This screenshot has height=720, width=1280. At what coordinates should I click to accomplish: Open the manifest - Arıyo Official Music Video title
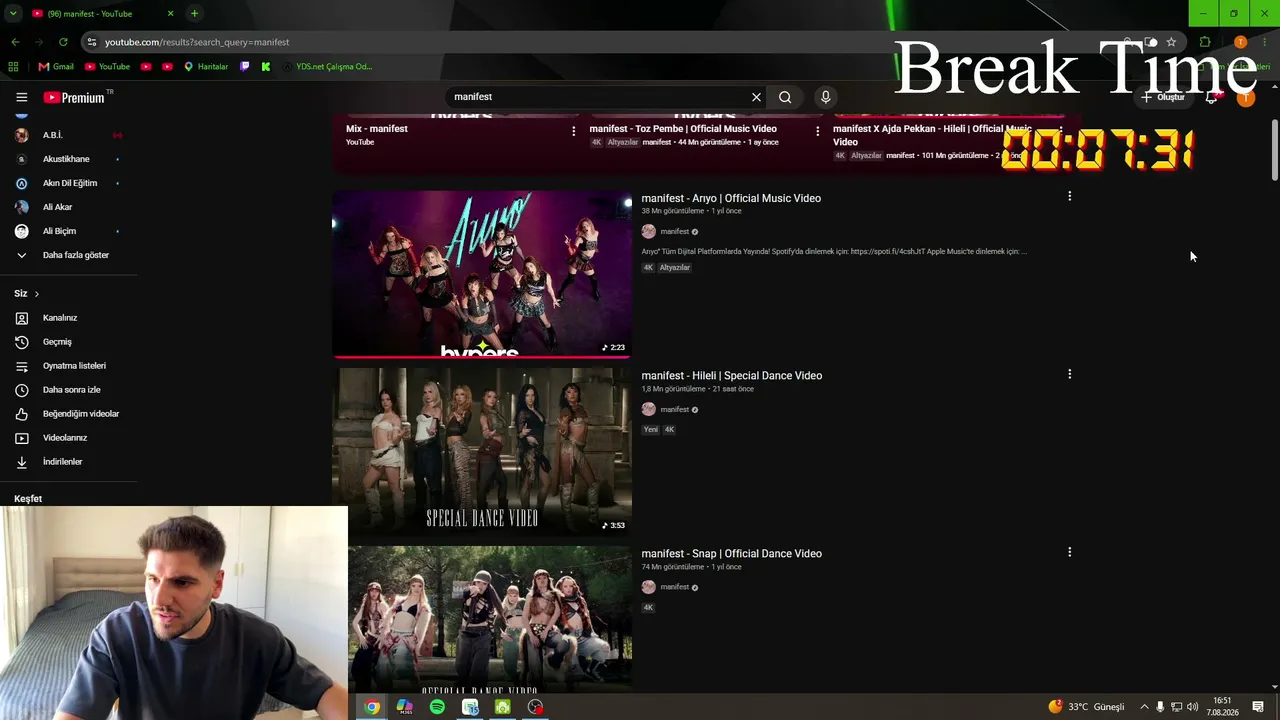coord(731,198)
